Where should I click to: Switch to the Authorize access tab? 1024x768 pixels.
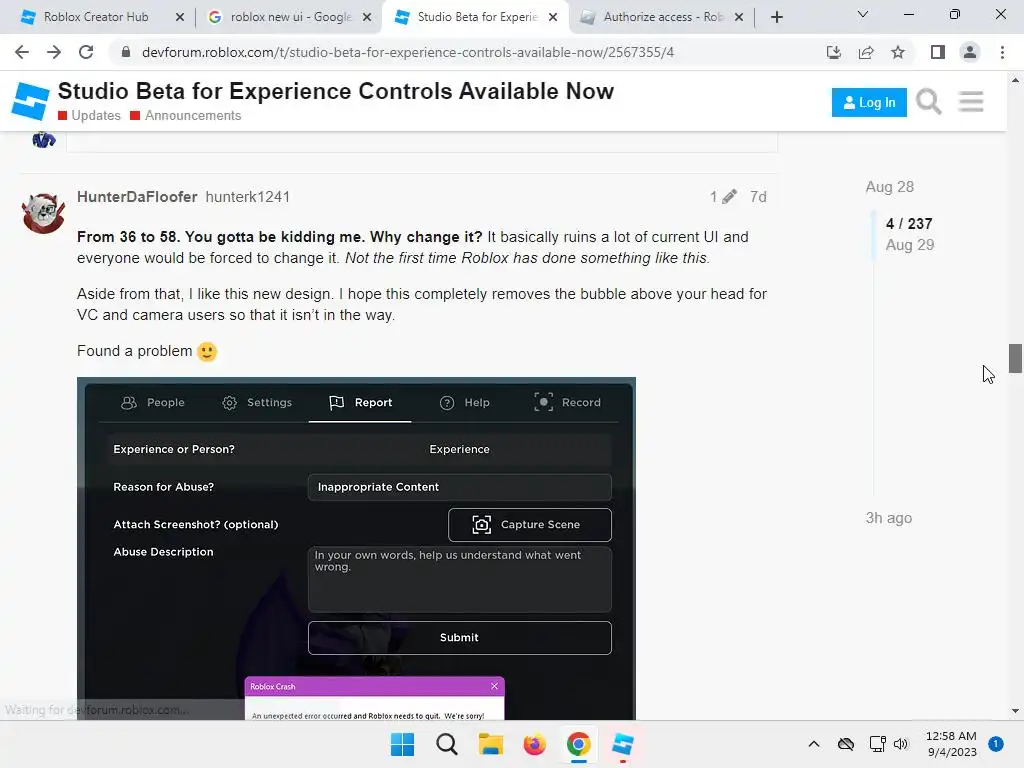click(x=663, y=17)
